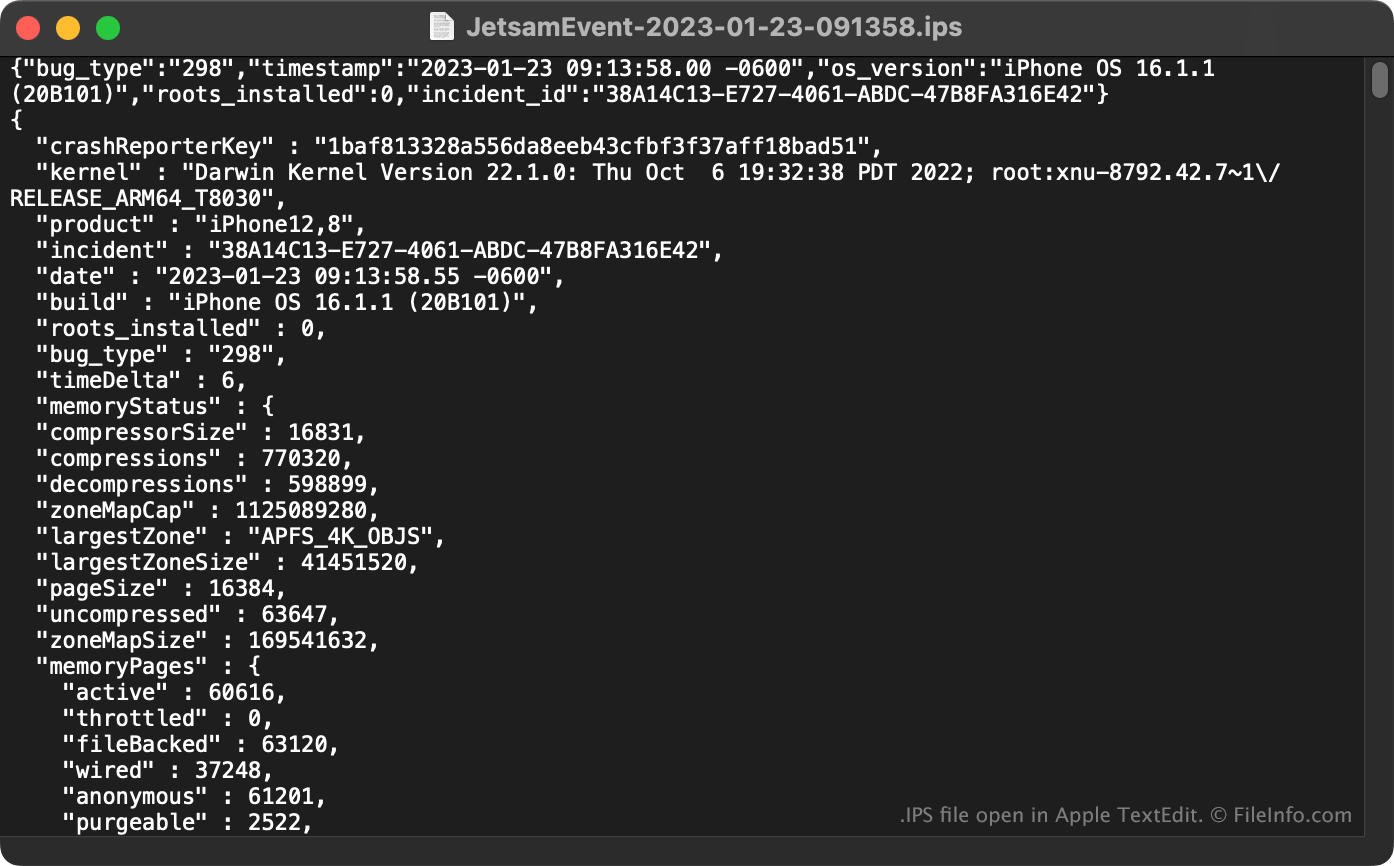Click the "compressions" : 770320 line

pos(194,458)
